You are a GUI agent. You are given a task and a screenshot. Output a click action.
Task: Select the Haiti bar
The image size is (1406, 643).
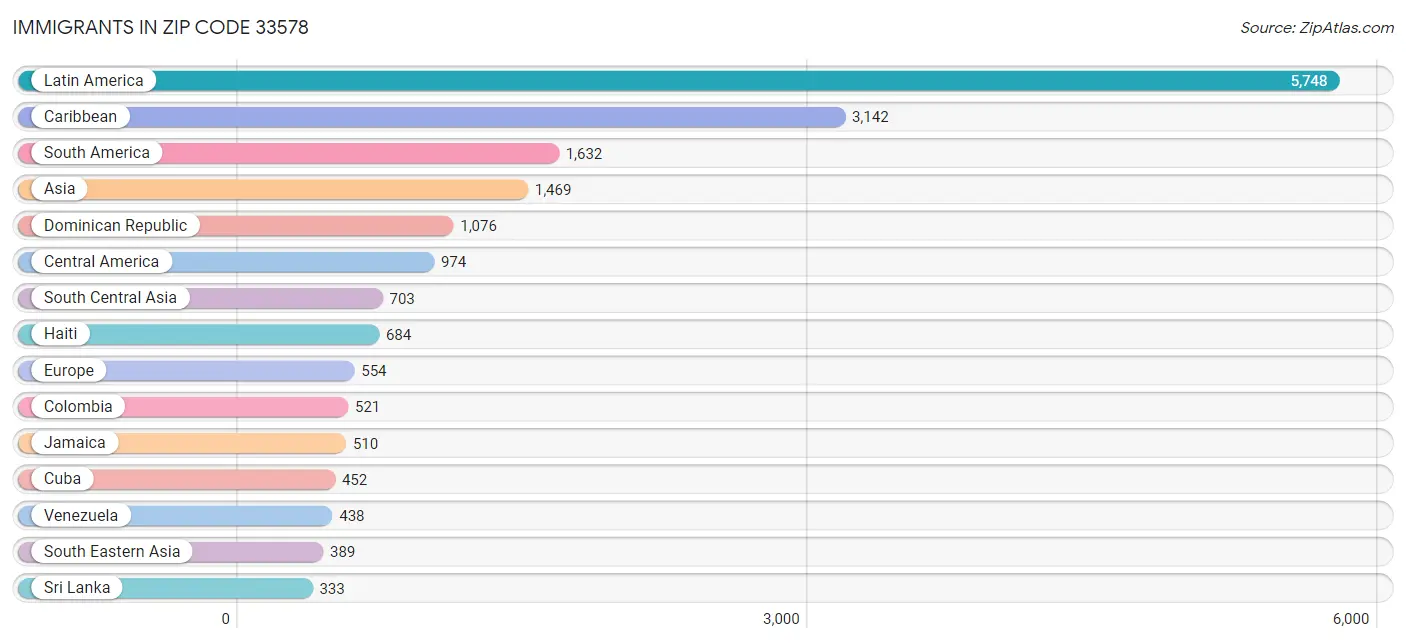click(250, 334)
